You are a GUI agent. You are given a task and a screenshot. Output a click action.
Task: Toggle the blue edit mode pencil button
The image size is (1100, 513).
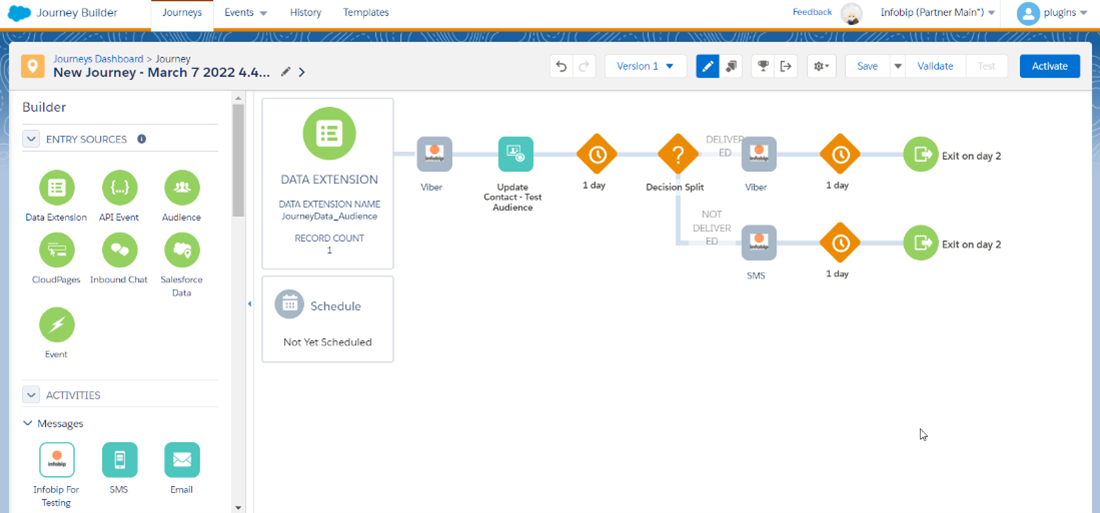pyautogui.click(x=707, y=67)
